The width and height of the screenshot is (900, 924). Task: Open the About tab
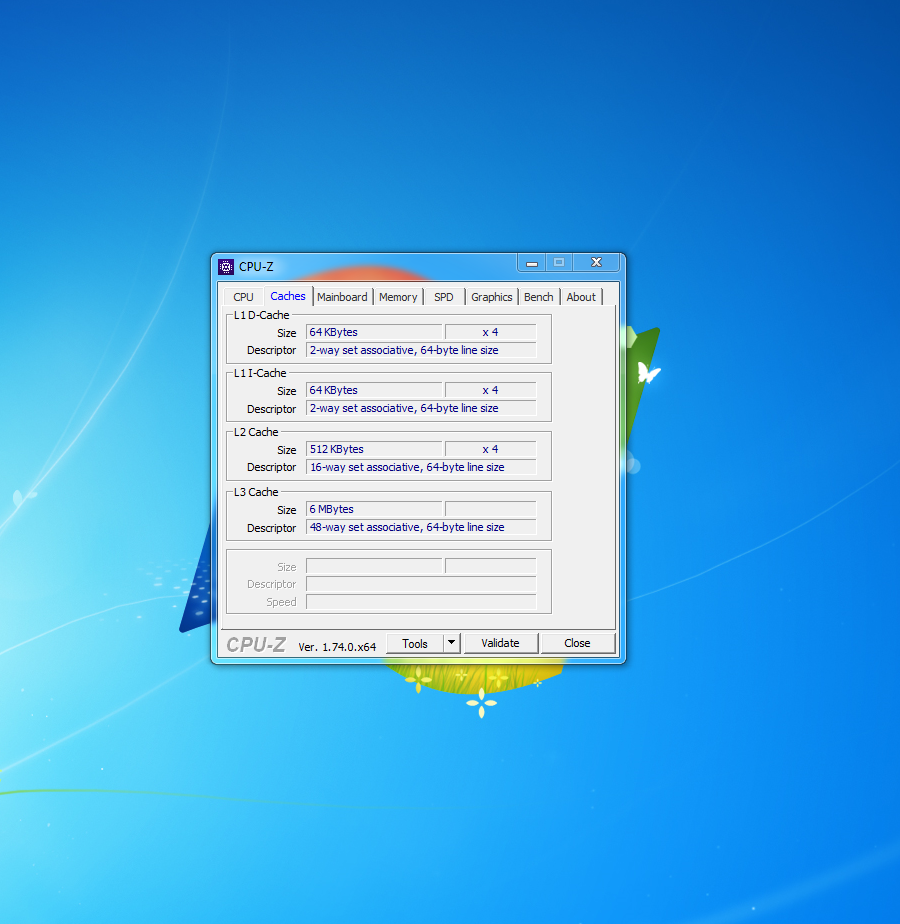[x=581, y=297]
